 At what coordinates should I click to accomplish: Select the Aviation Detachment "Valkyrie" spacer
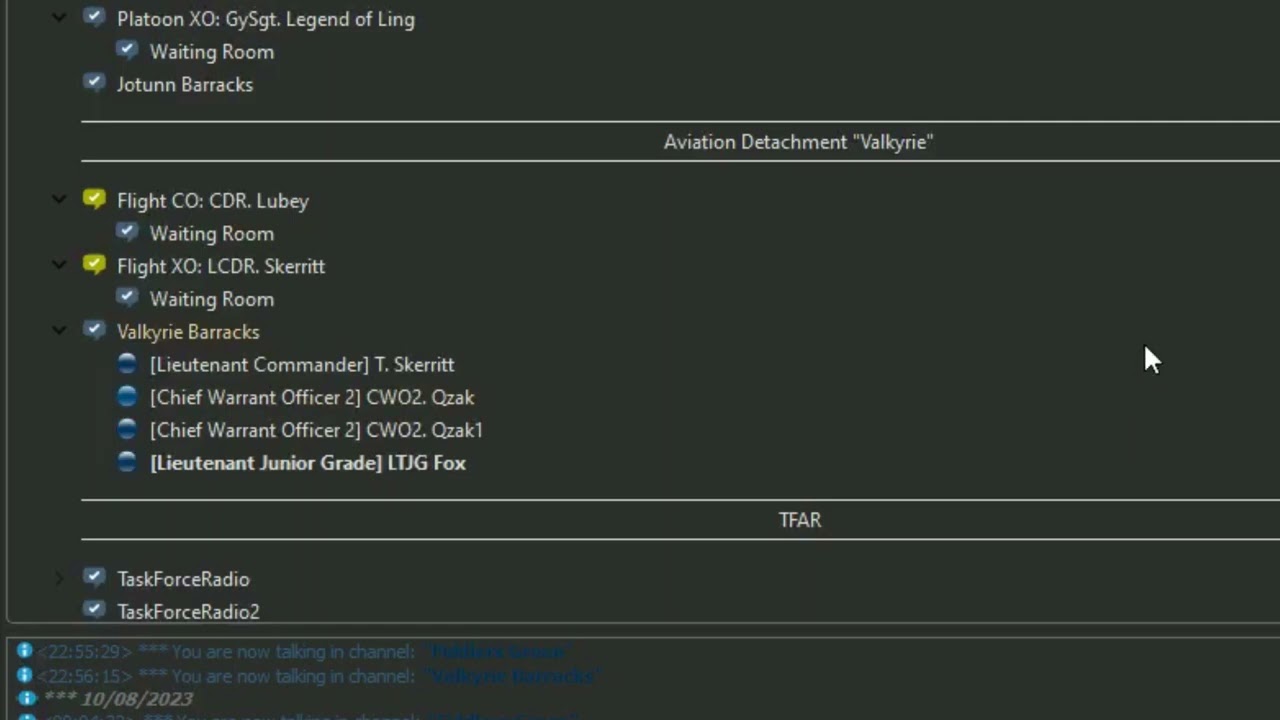pos(798,142)
